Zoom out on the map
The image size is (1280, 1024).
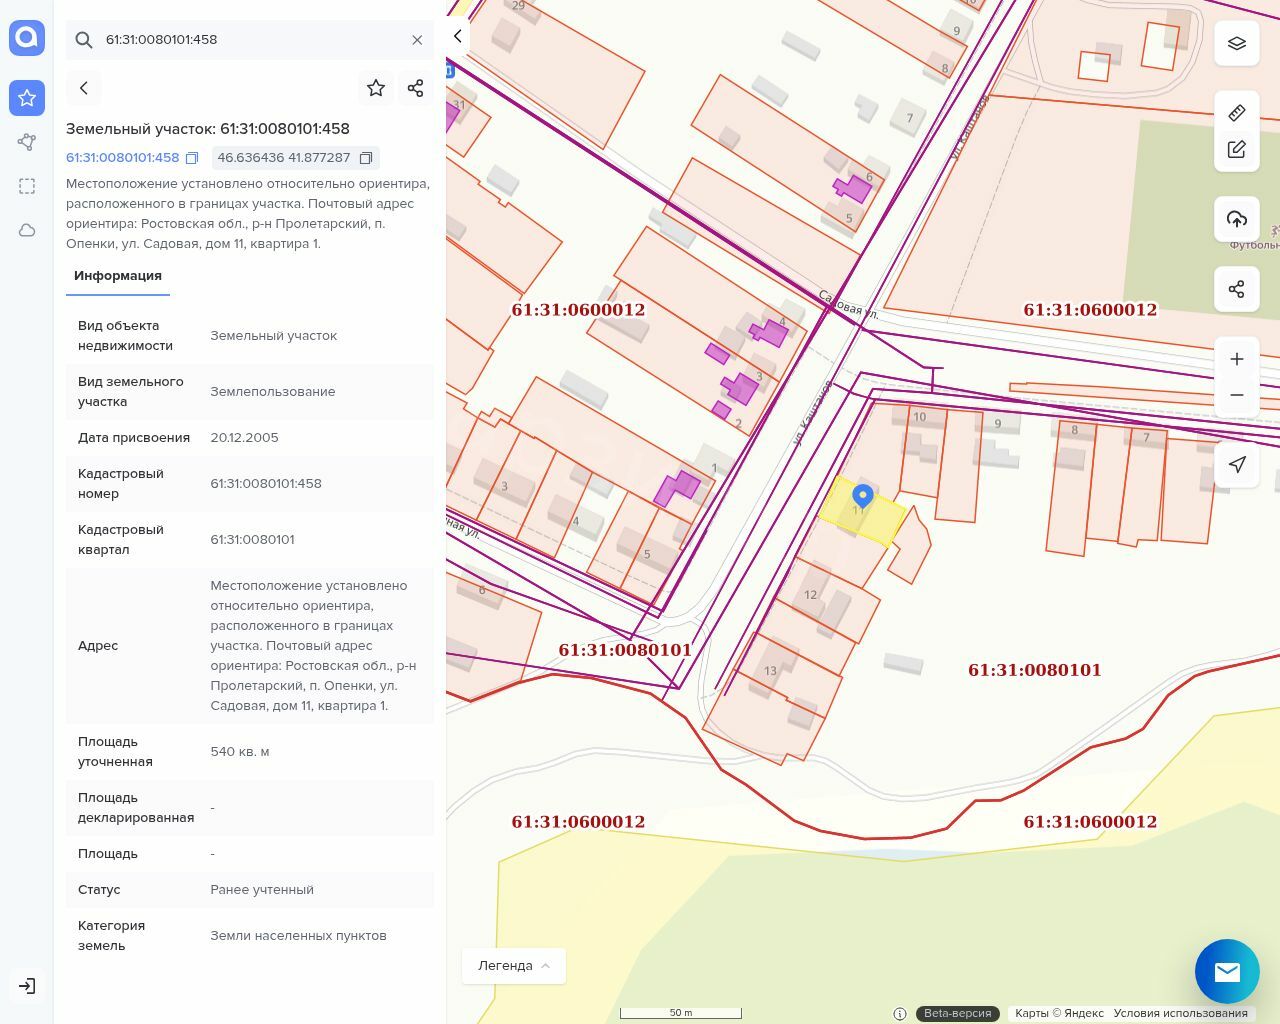pyautogui.click(x=1237, y=395)
